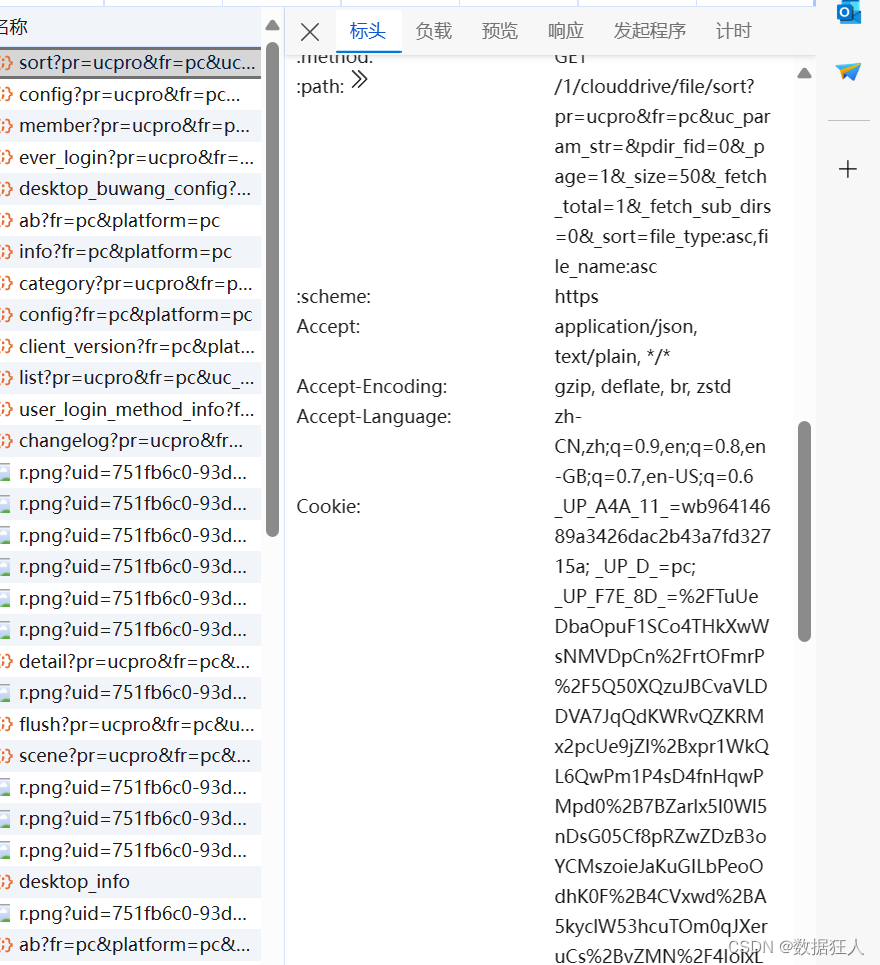Select the flush?pr=ucpro&fr=pc&u... request
The height and width of the screenshot is (965, 880).
130,725
